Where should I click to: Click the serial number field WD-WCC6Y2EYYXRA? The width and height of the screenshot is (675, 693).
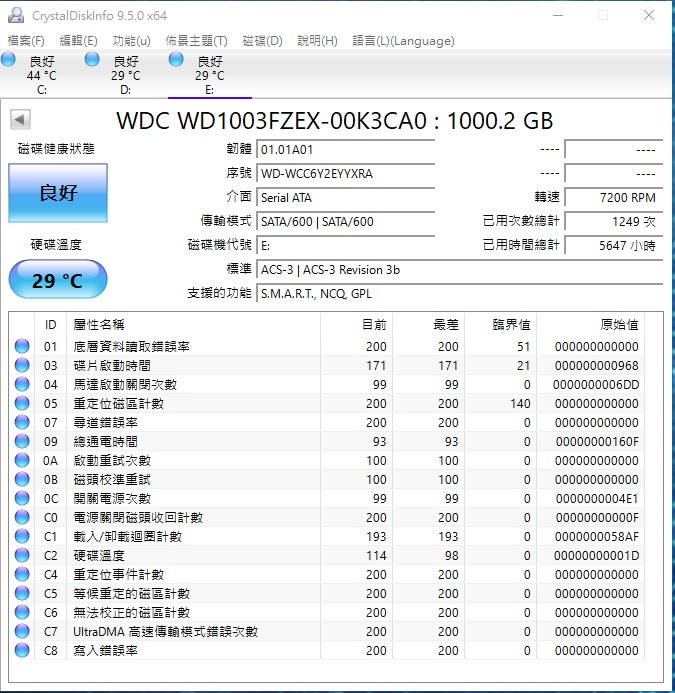tap(346, 173)
